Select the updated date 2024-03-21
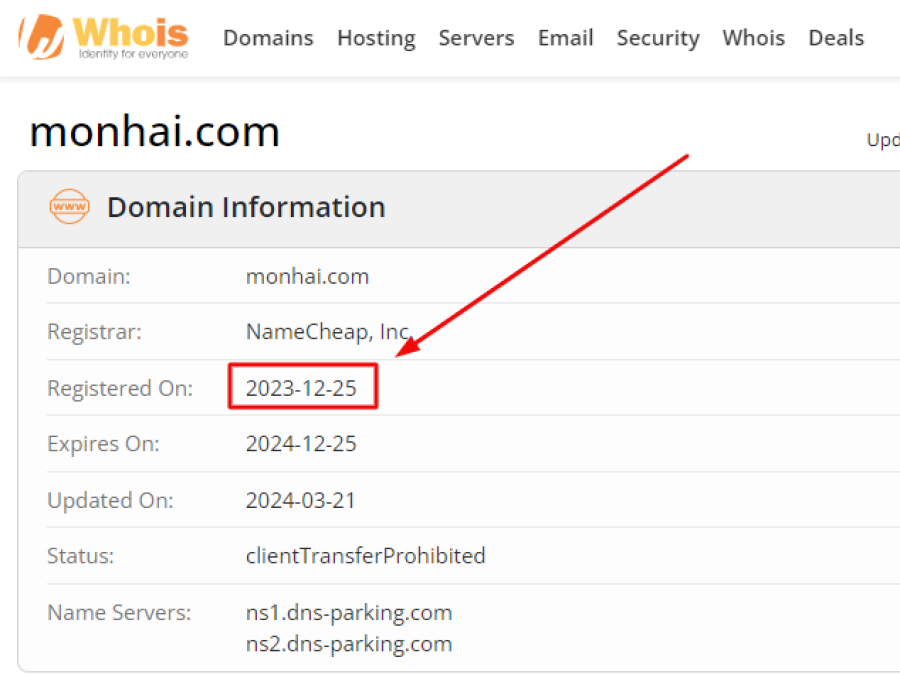Viewport: 900px width, 674px height. point(301,501)
